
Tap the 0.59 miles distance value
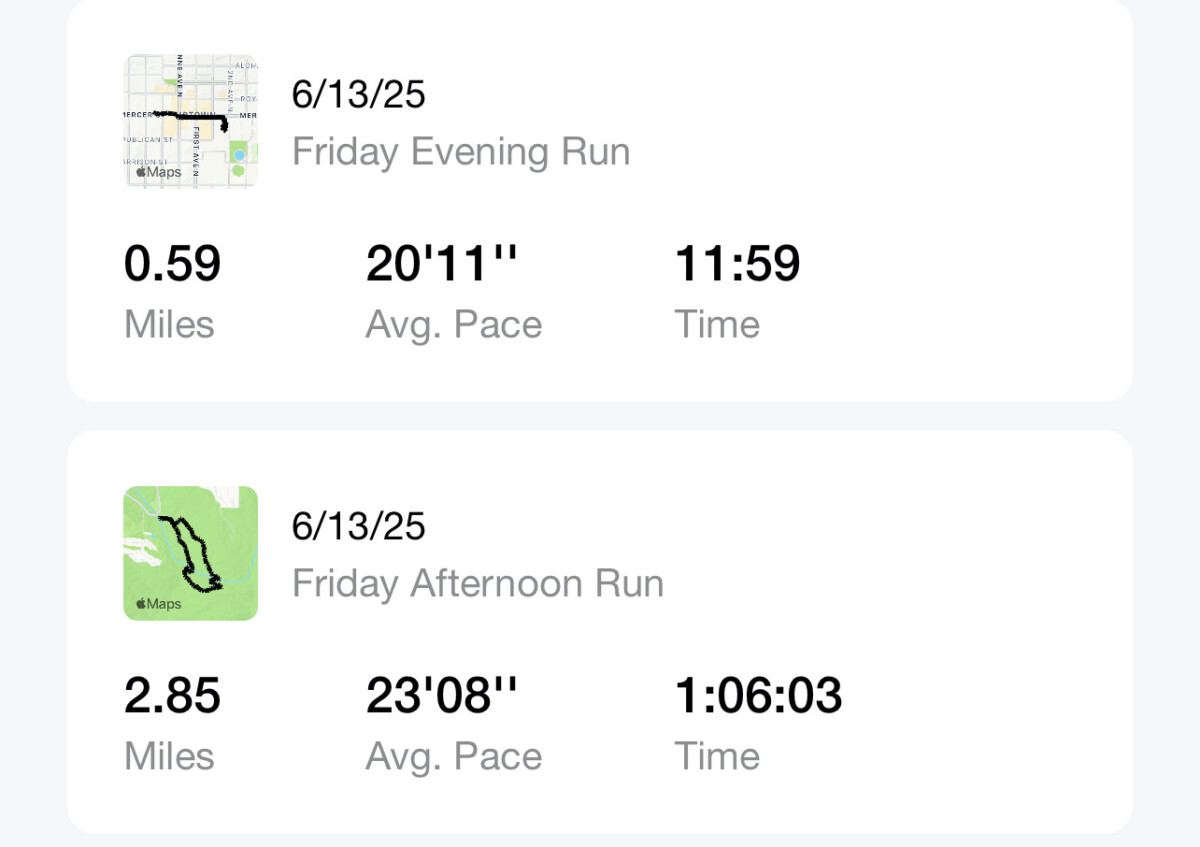[172, 265]
